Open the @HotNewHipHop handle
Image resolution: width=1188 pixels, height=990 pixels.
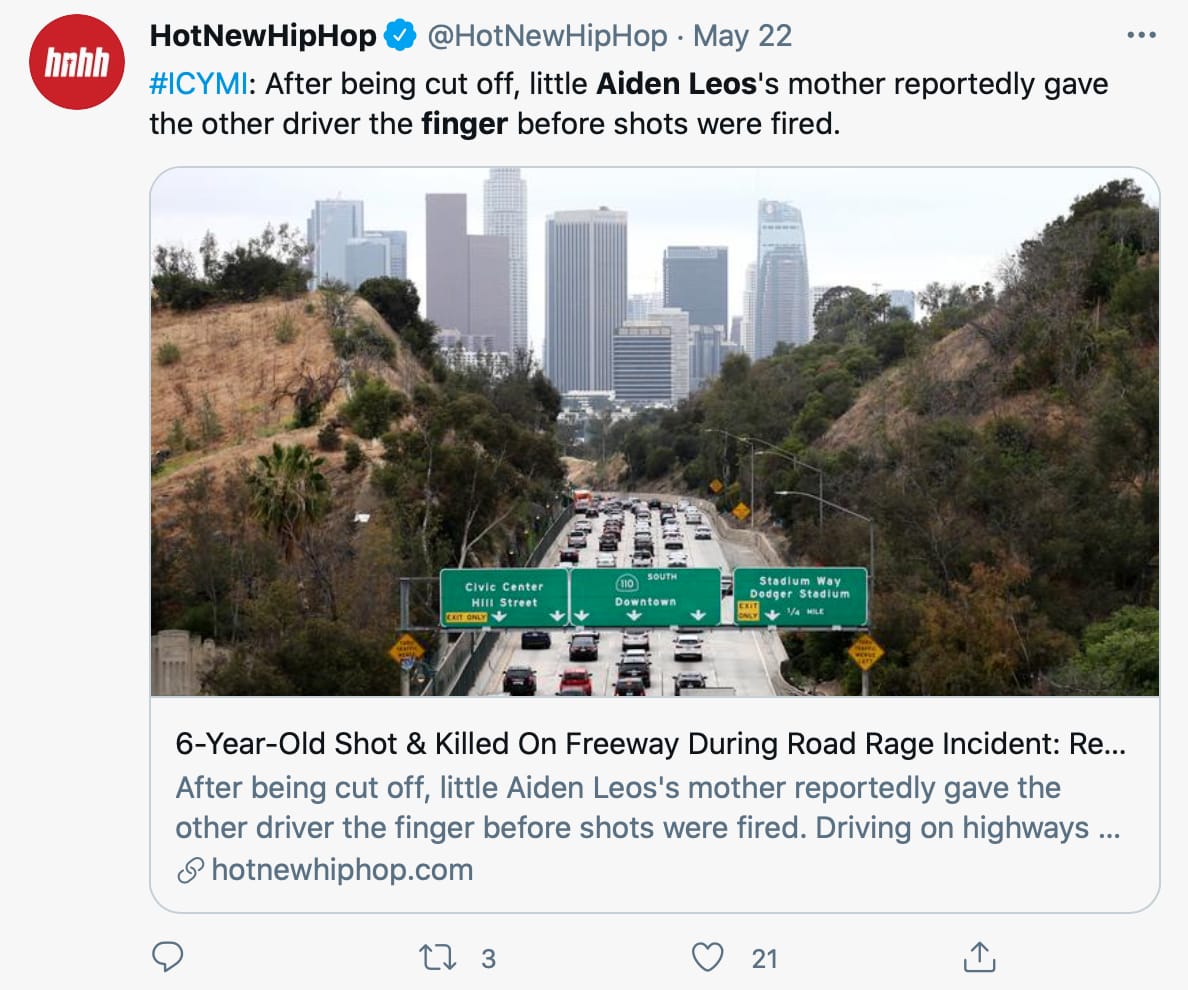[x=547, y=37]
